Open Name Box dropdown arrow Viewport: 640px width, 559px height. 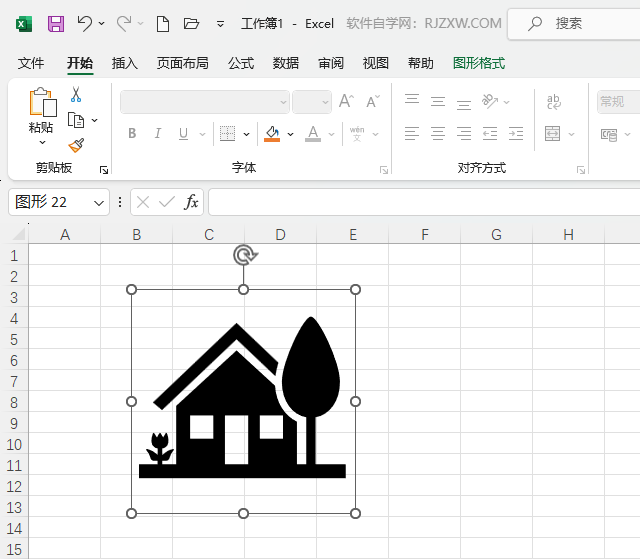pos(99,203)
